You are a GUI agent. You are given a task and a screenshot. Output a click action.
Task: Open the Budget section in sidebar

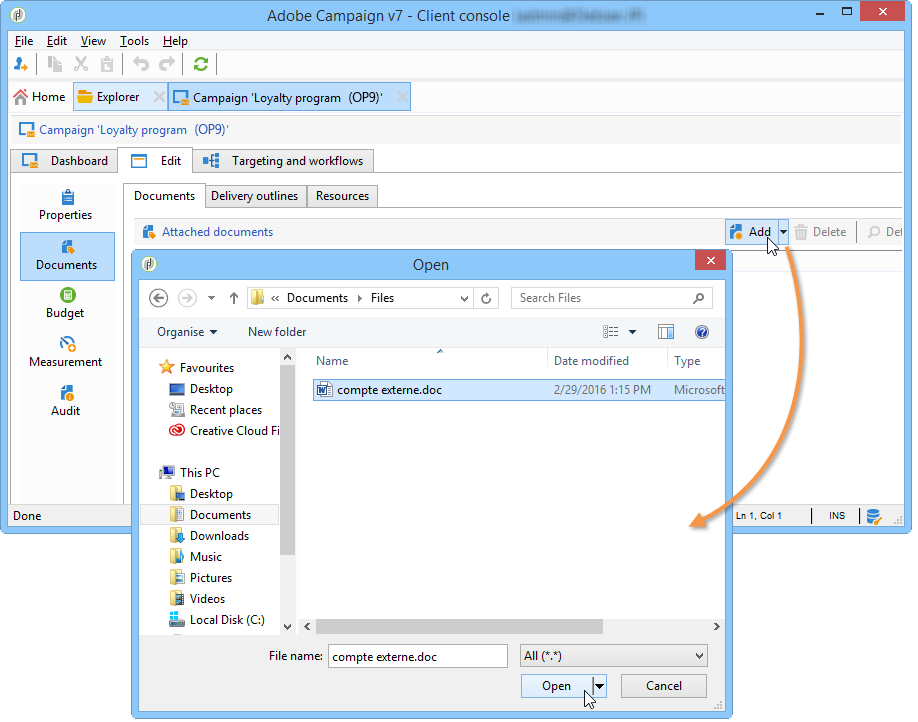click(65, 303)
